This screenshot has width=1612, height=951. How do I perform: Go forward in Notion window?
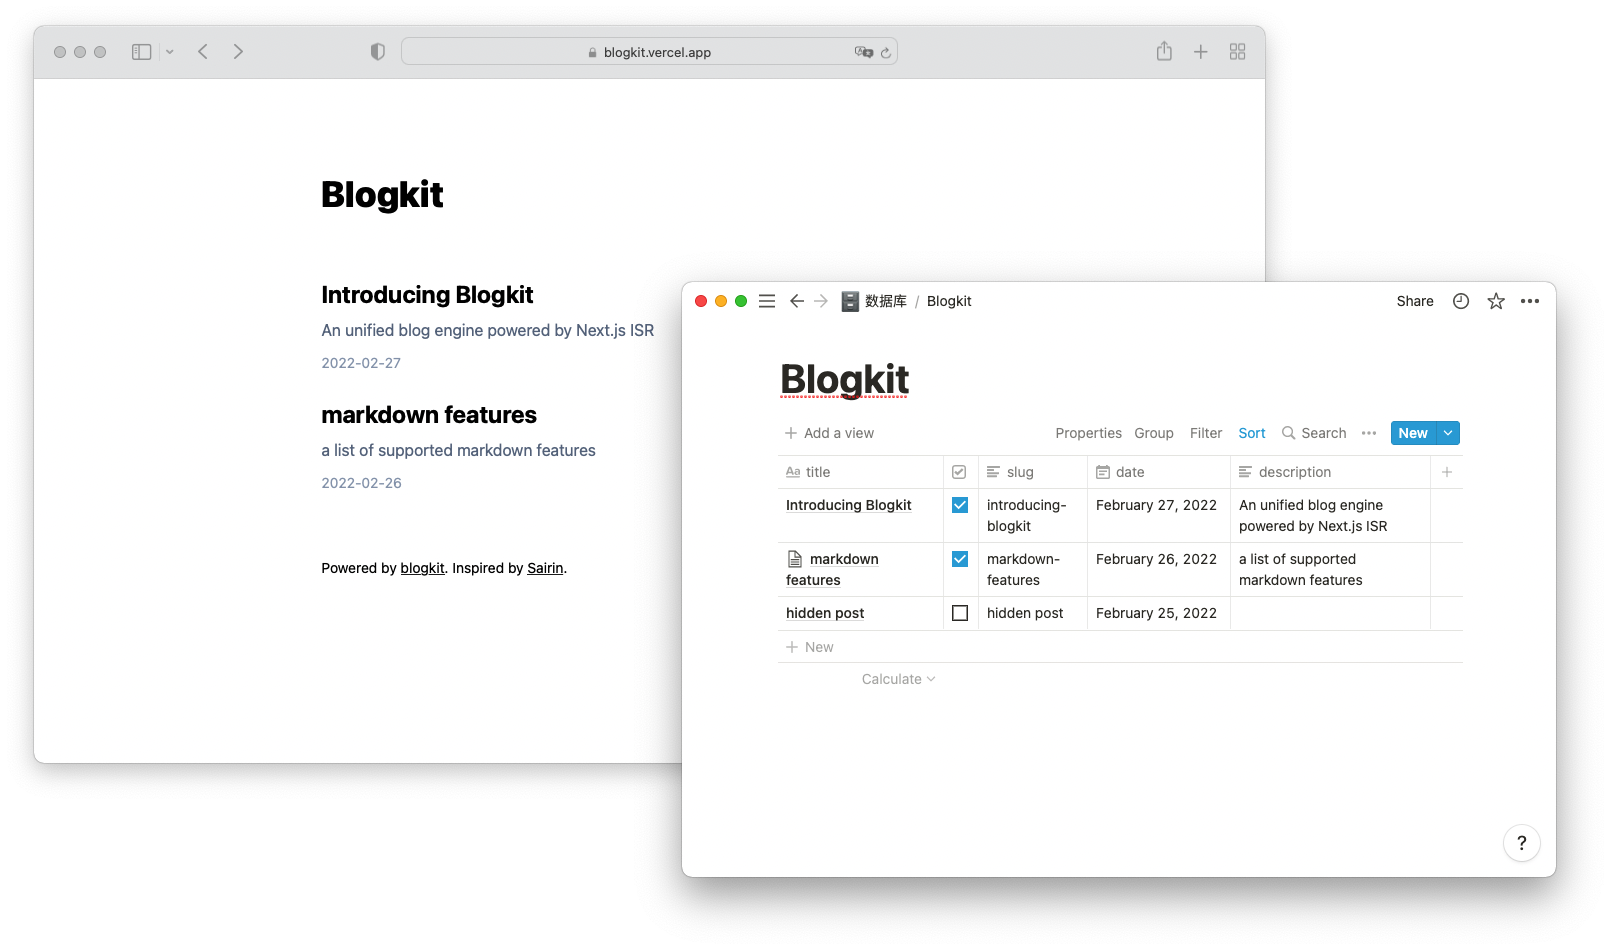tap(821, 301)
